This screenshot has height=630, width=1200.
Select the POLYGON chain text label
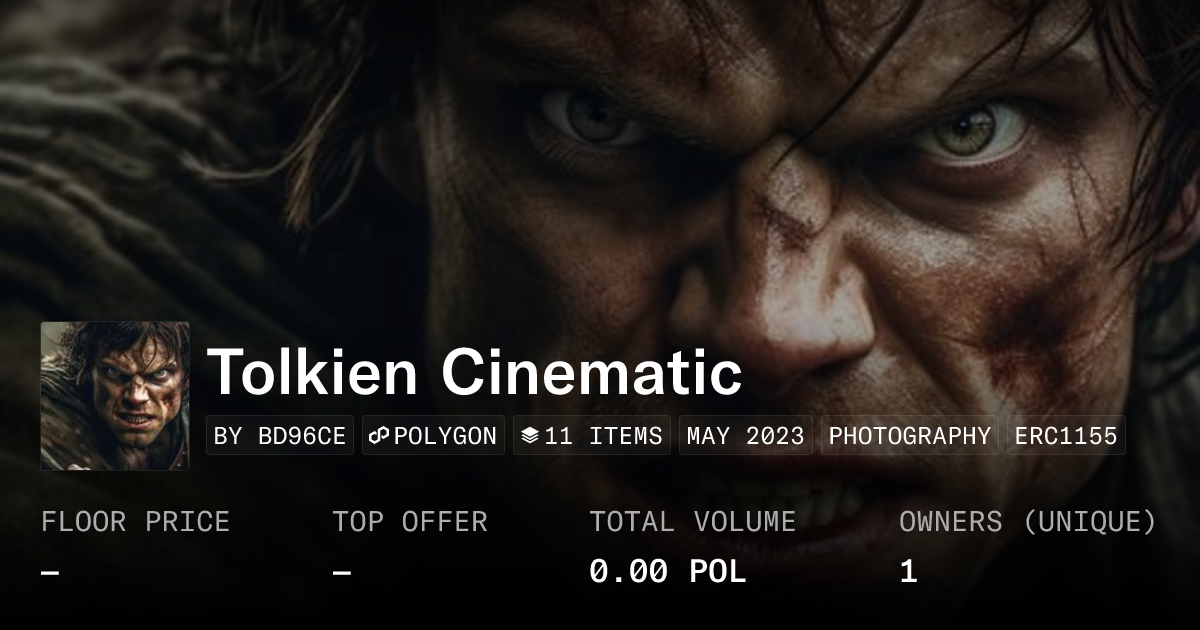pyautogui.click(x=445, y=436)
